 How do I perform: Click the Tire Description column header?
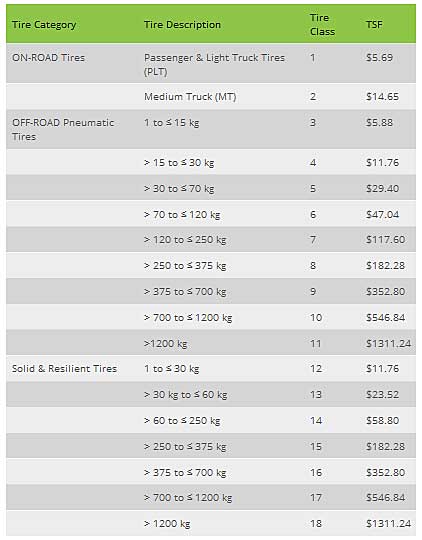(182, 25)
